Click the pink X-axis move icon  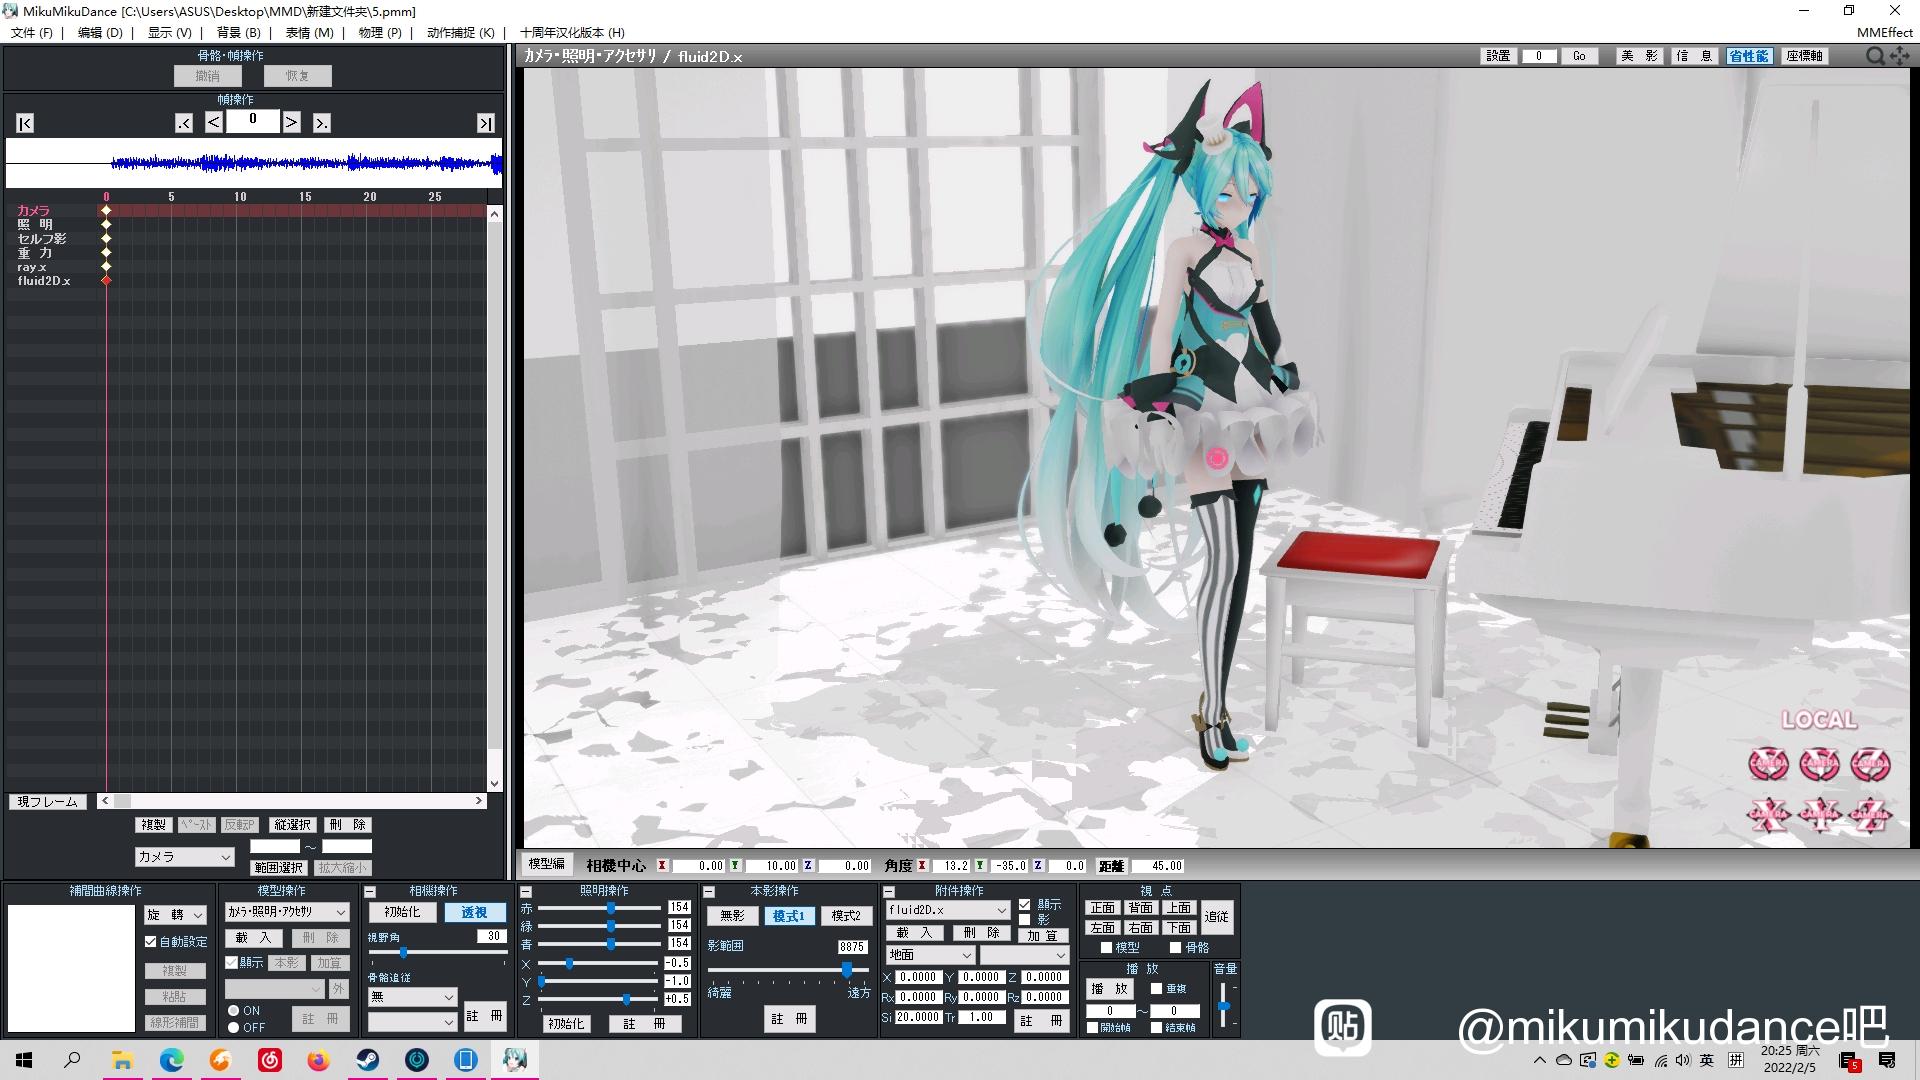tap(1768, 815)
